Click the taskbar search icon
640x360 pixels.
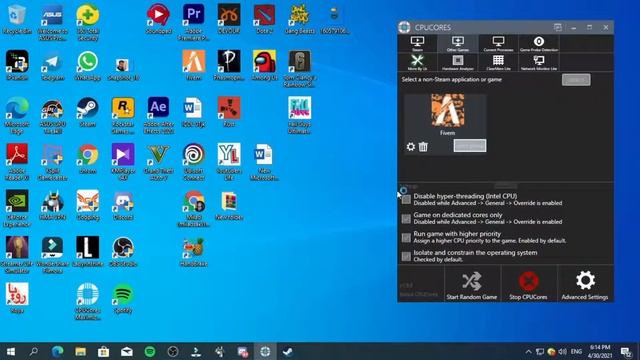click(x=34, y=351)
